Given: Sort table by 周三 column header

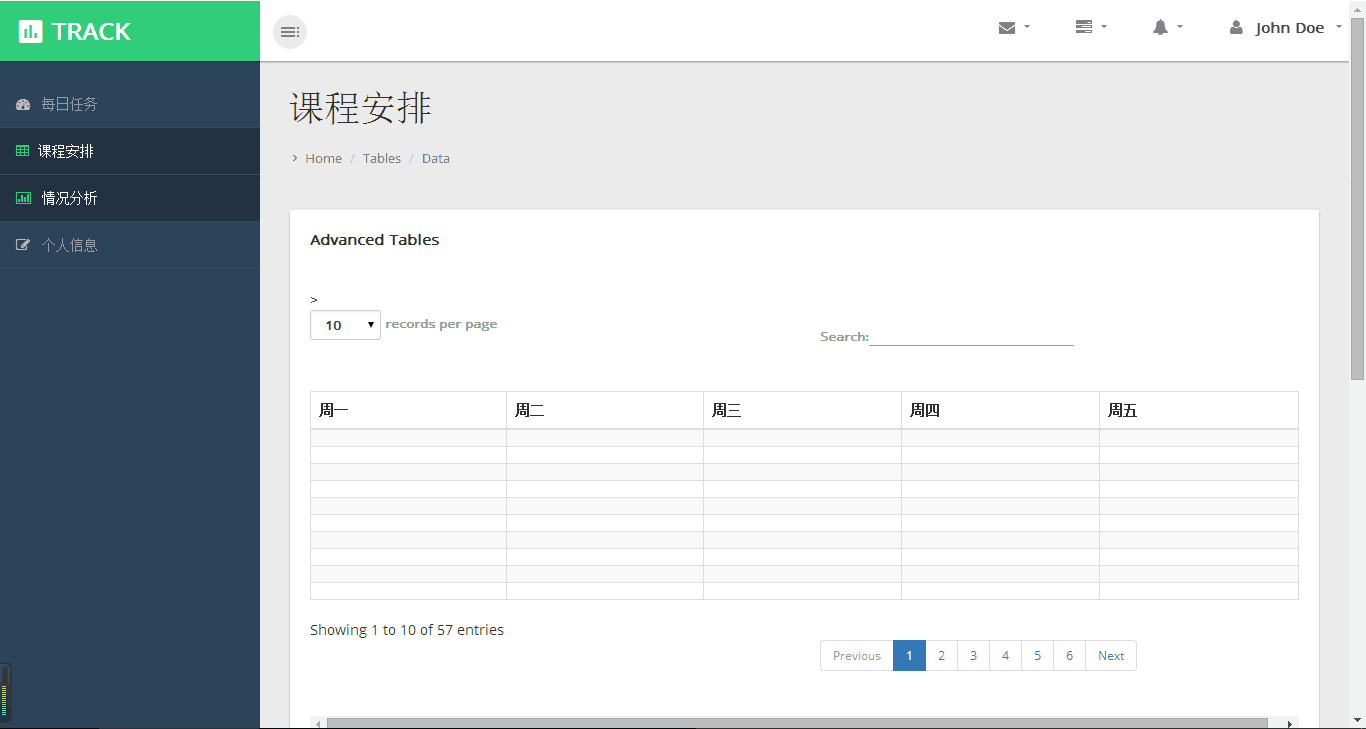Looking at the screenshot, I should (x=802, y=410).
